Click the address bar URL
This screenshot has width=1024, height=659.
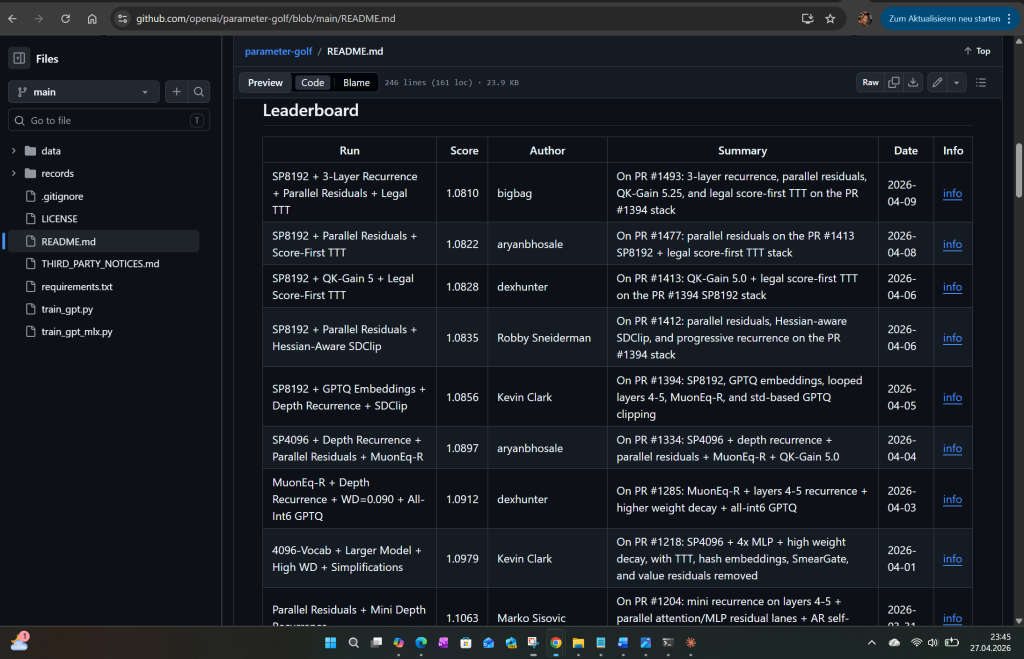265,18
